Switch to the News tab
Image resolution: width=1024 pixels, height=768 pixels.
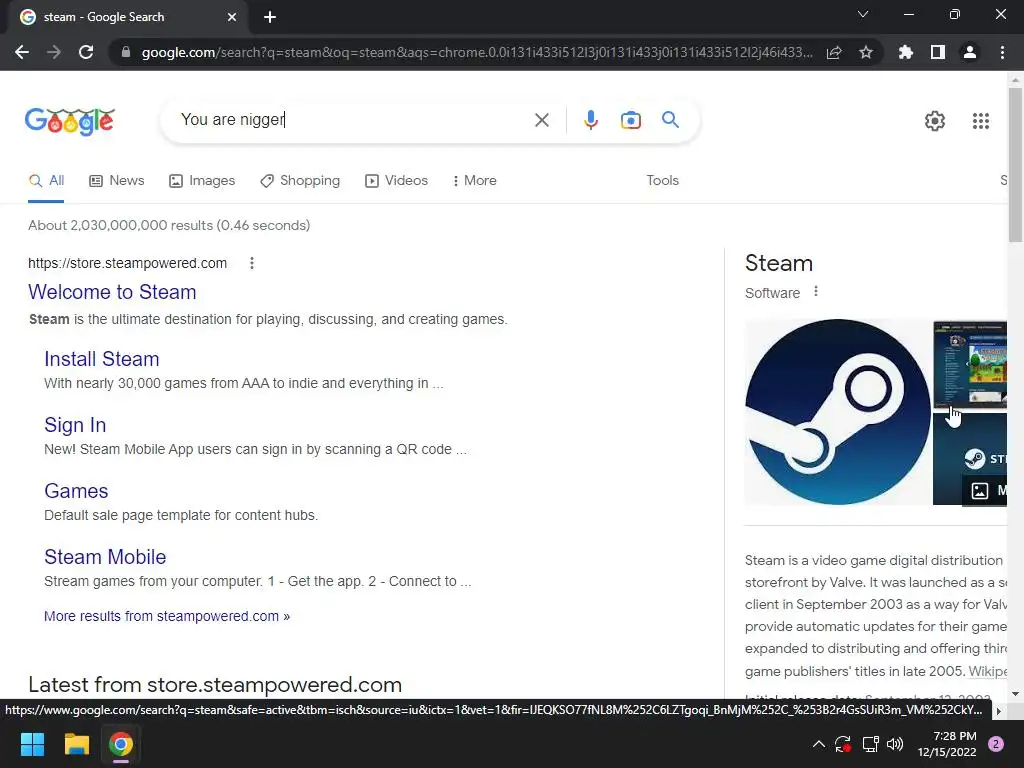coord(117,181)
